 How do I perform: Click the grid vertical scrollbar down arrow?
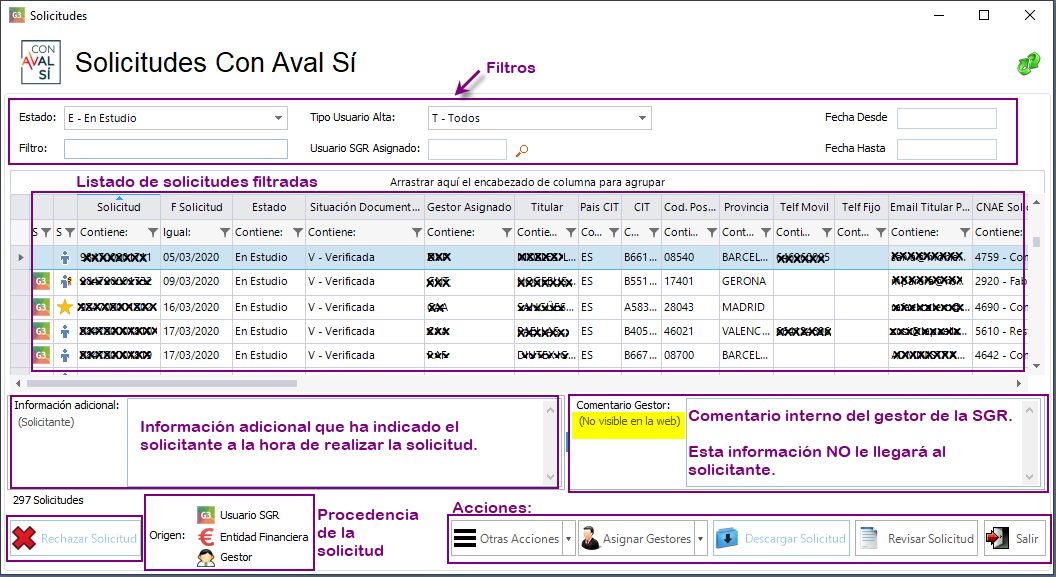[1036, 366]
